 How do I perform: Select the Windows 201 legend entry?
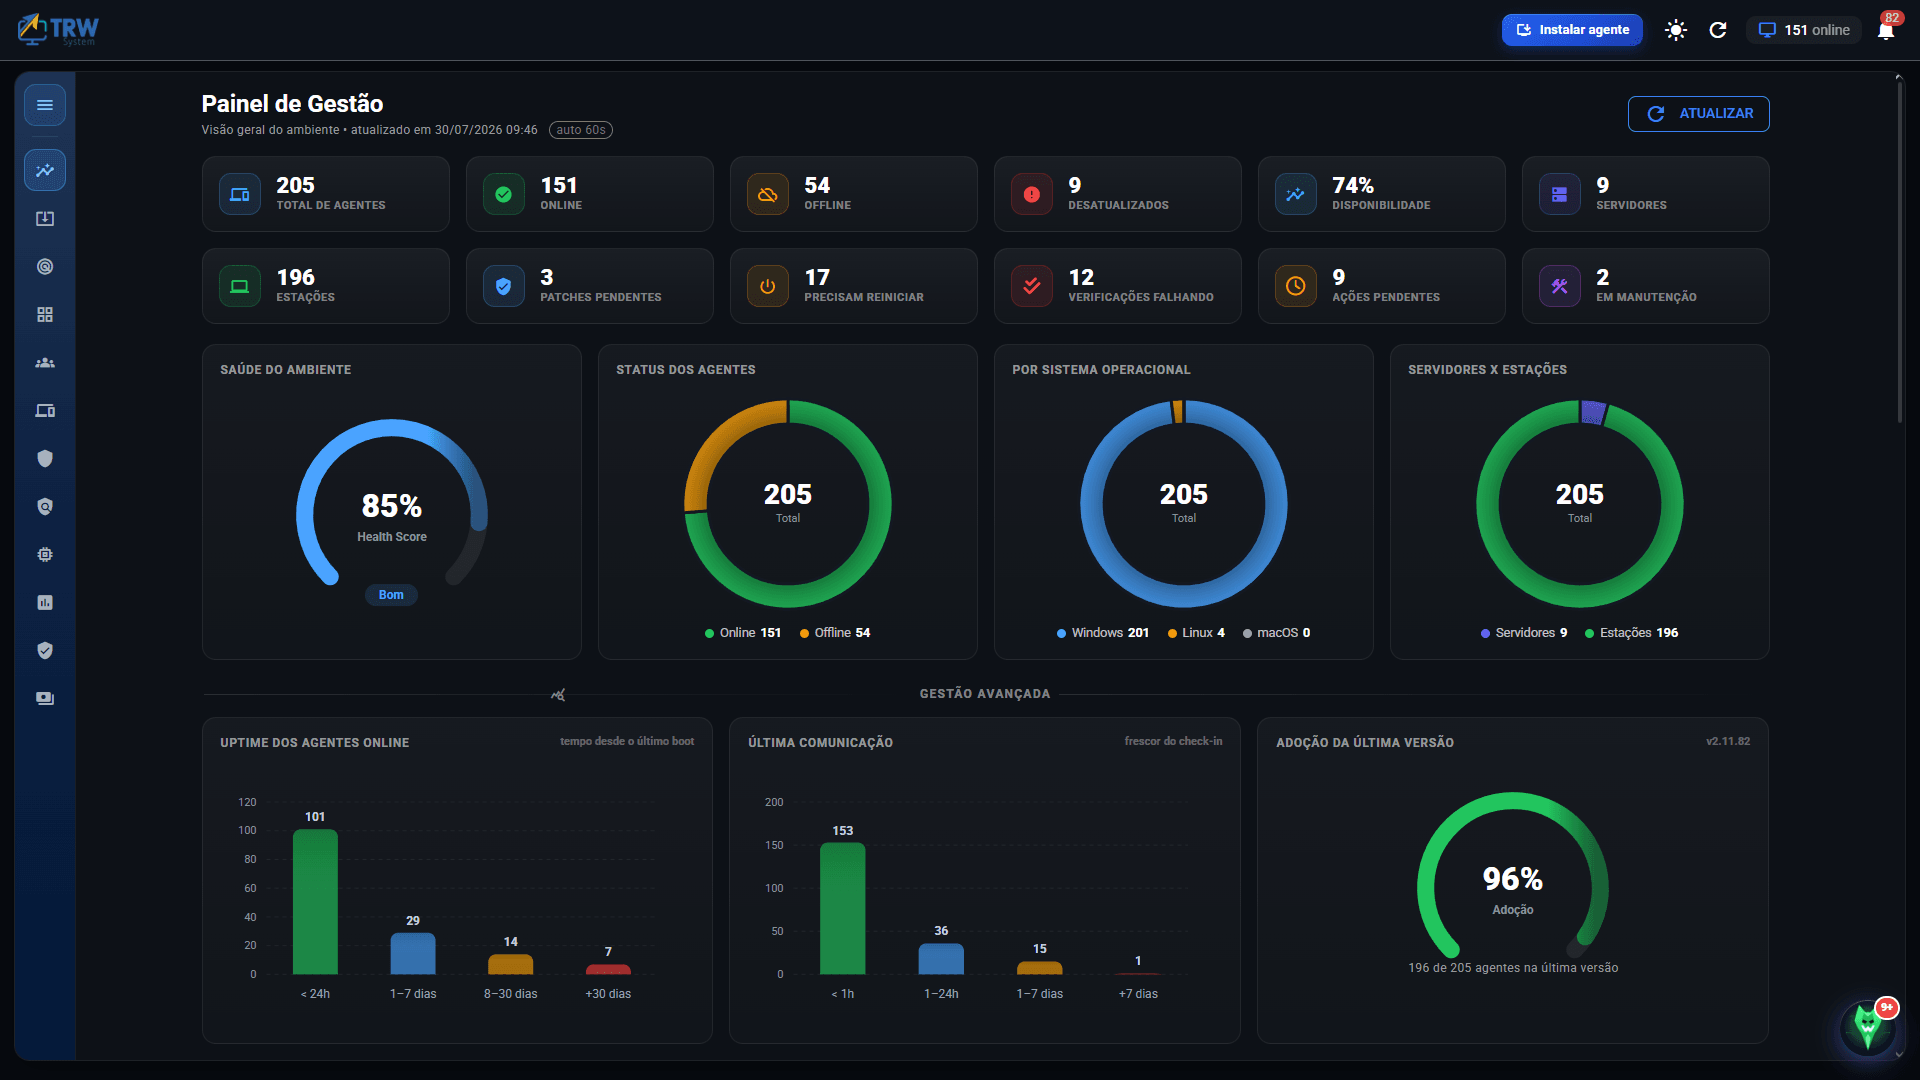pos(1103,633)
